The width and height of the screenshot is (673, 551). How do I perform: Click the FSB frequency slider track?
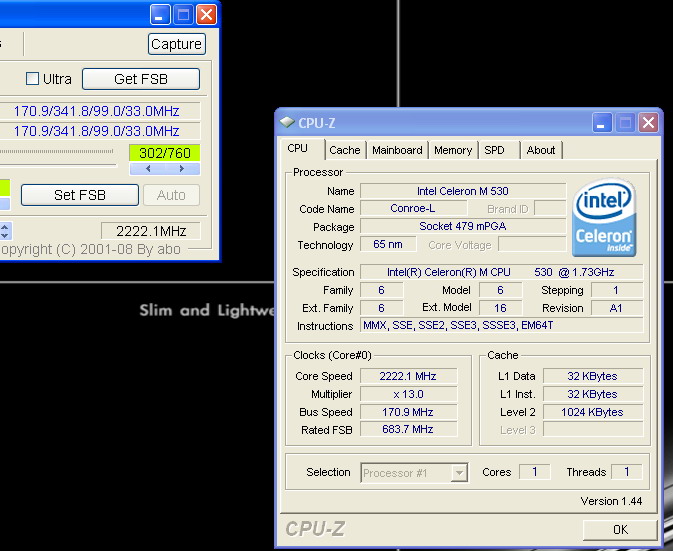(57, 151)
